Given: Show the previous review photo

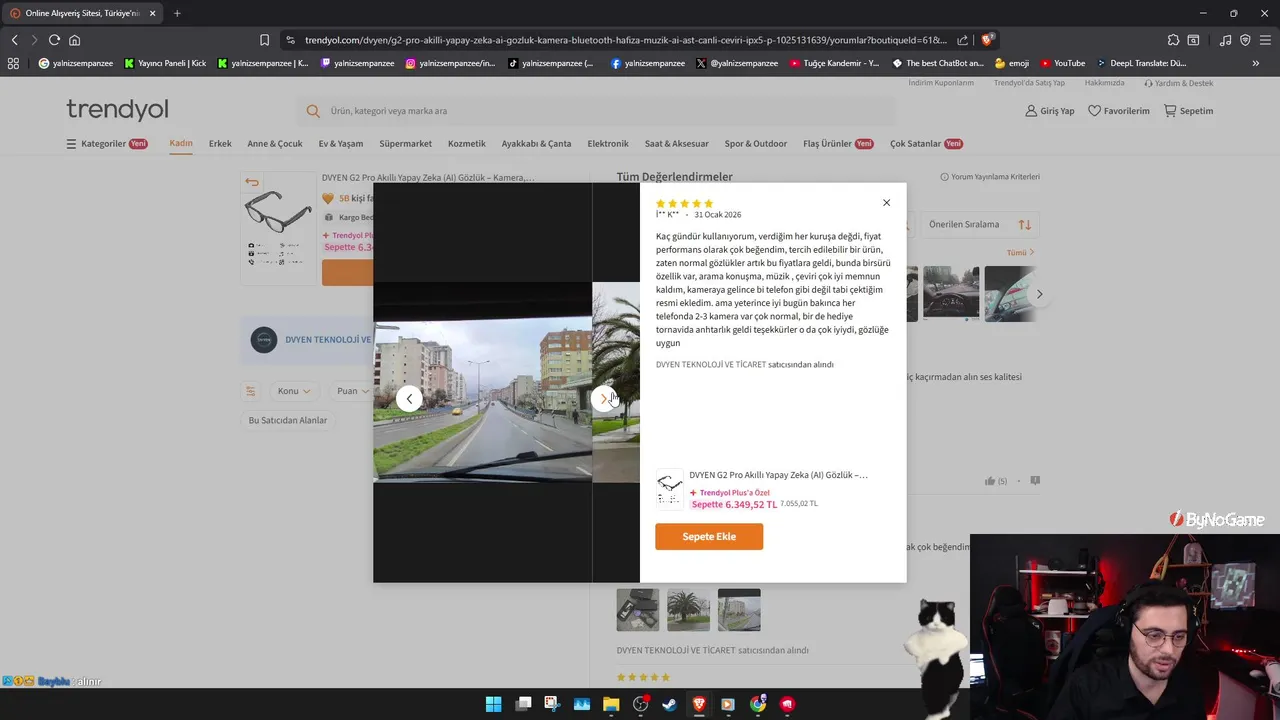Looking at the screenshot, I should [409, 399].
